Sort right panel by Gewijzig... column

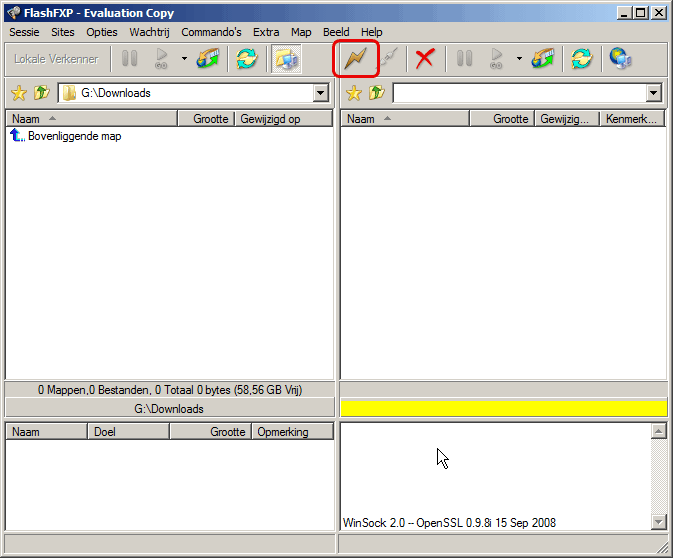click(x=567, y=118)
